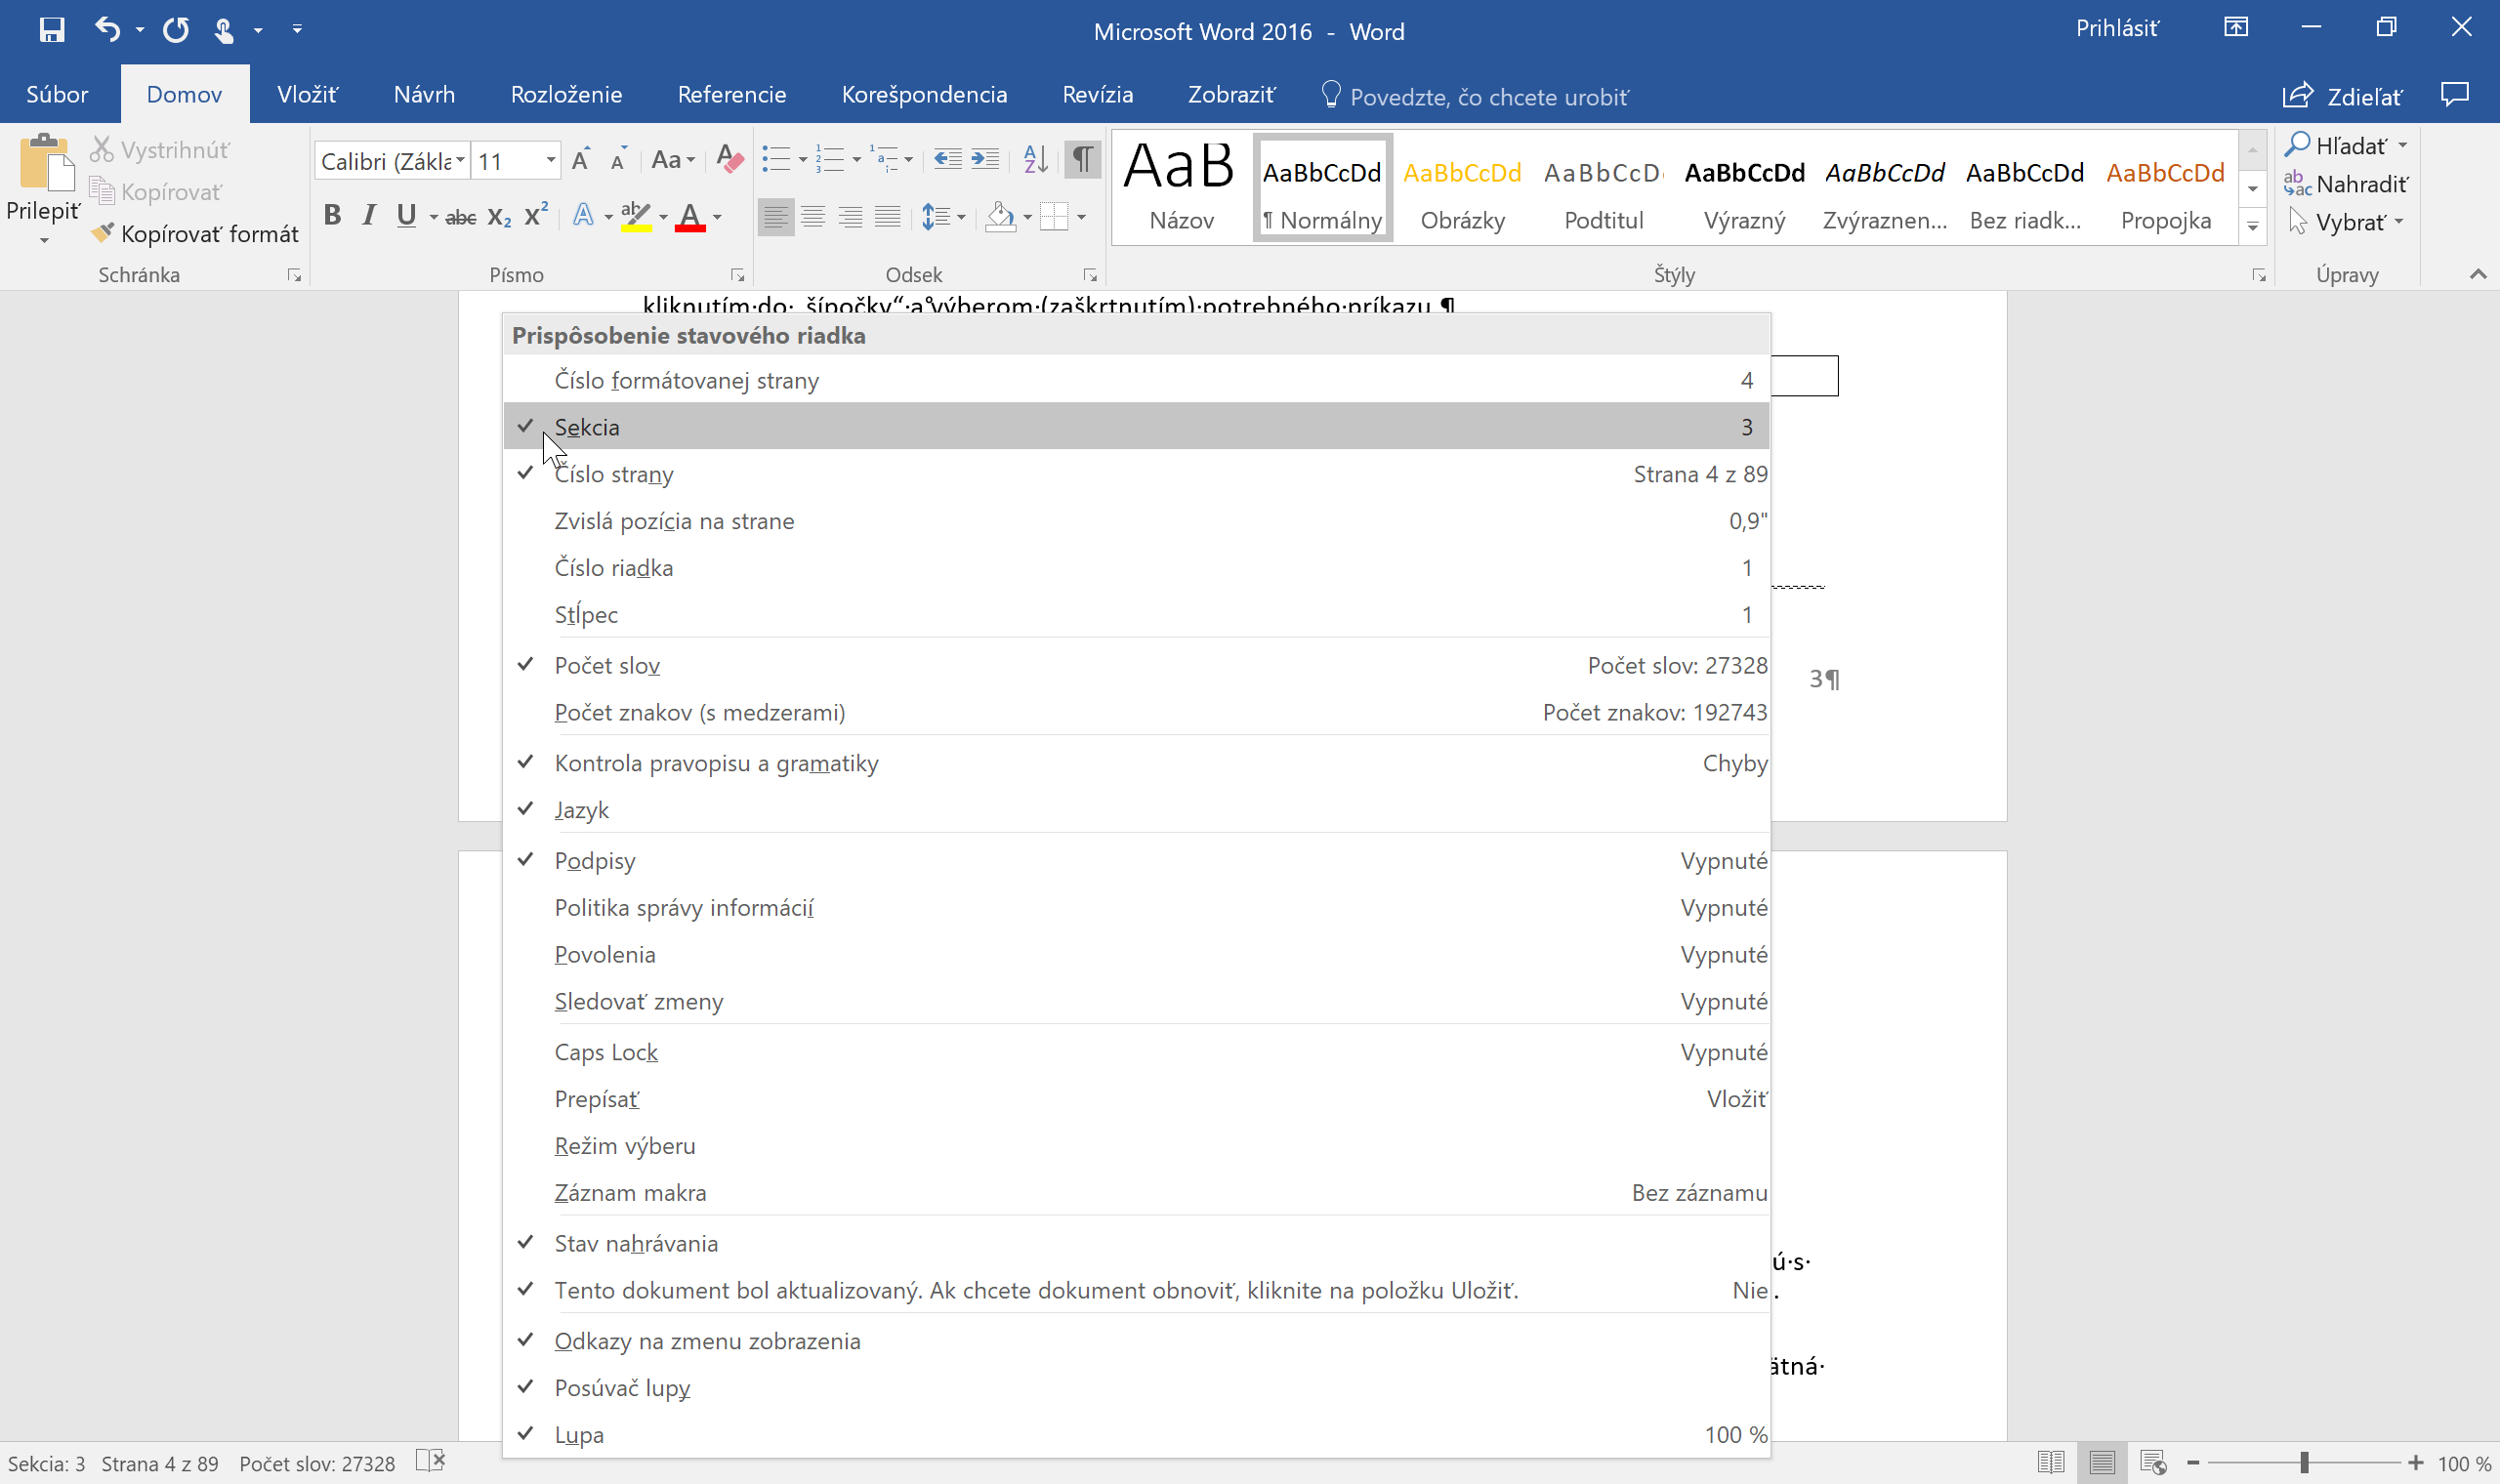The height and width of the screenshot is (1484, 2500).
Task: Click the zoom slider handle
Action: (2304, 1463)
